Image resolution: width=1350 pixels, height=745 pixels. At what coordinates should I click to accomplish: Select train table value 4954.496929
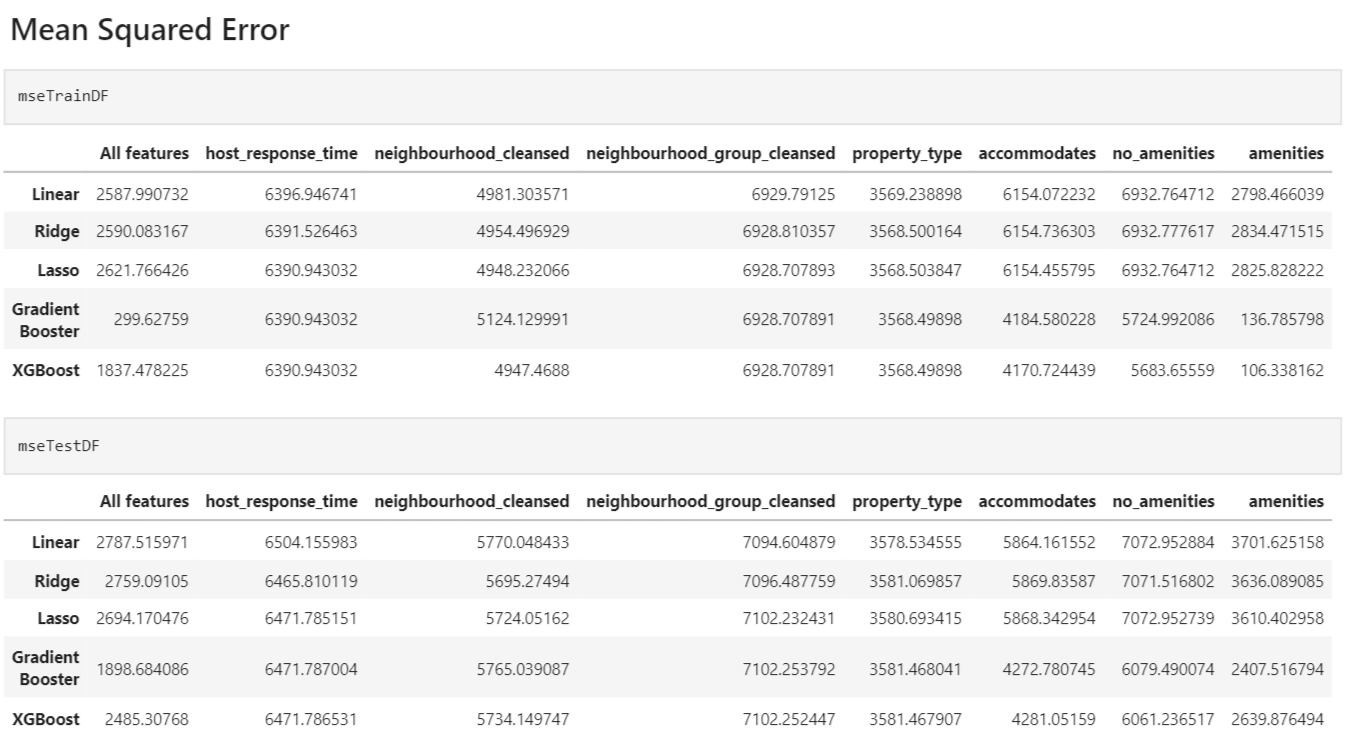coord(523,232)
